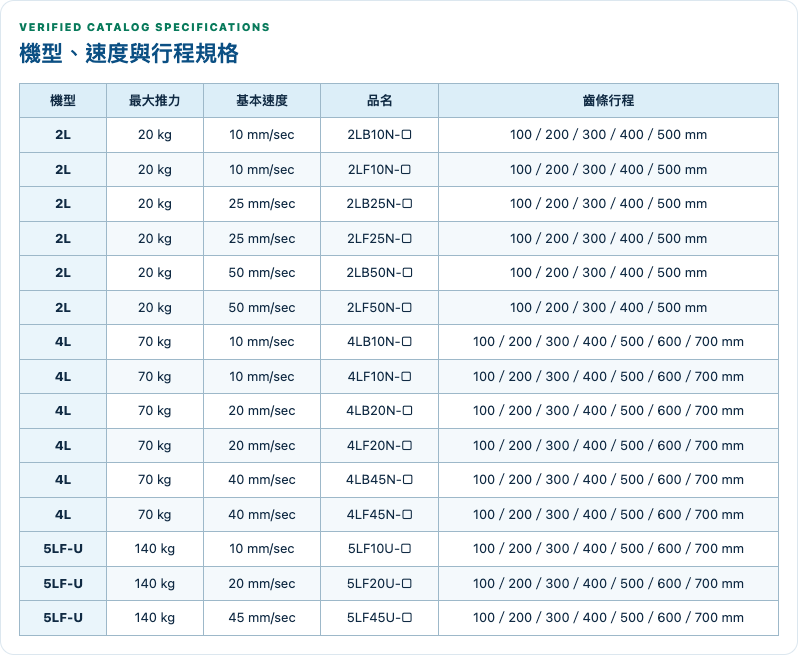The width and height of the screenshot is (798, 655).
Task: Select product name 4LF10N-□
Action: (x=379, y=377)
